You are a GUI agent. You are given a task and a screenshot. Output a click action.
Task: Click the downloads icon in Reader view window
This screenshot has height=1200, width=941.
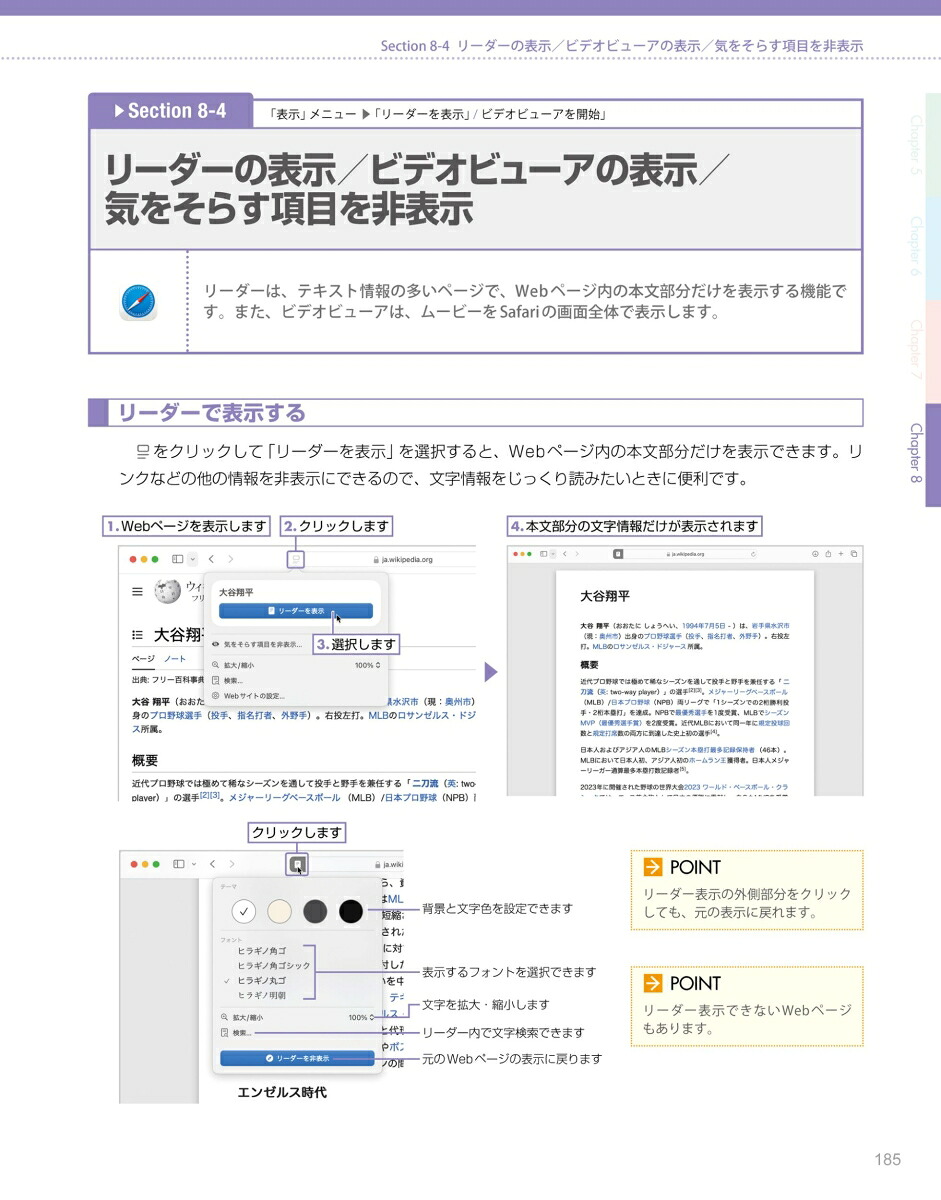pyautogui.click(x=815, y=554)
